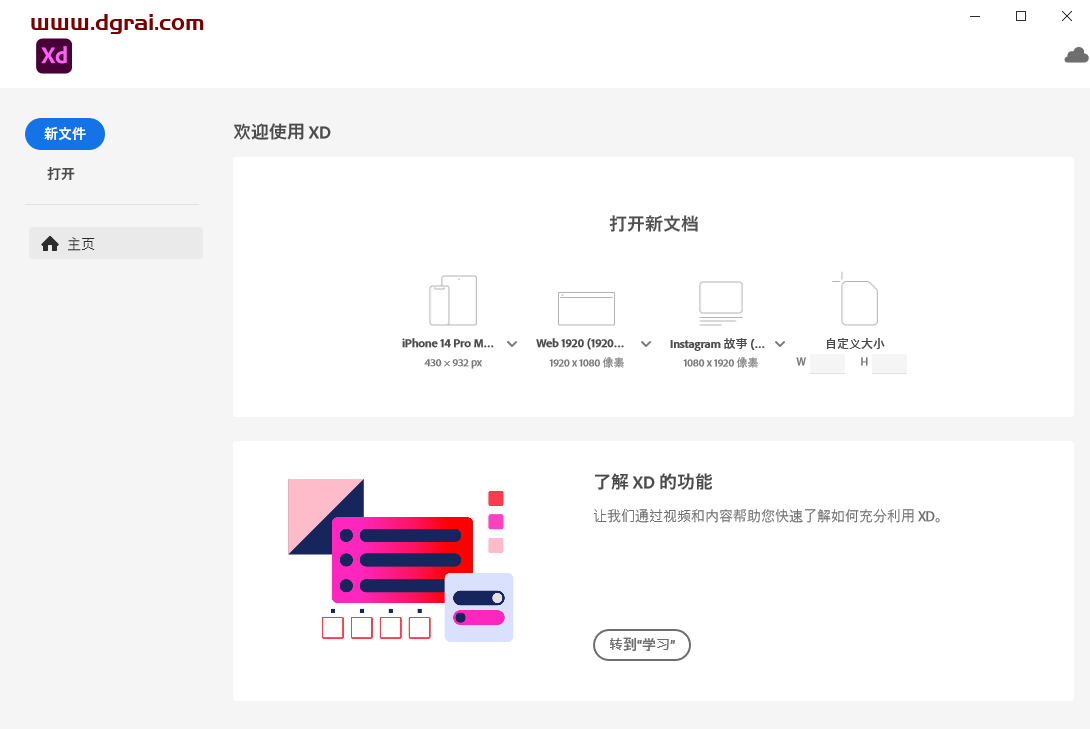The image size is (1090, 729).
Task: Click the pink square in the illustration
Action: pyautogui.click(x=497, y=544)
